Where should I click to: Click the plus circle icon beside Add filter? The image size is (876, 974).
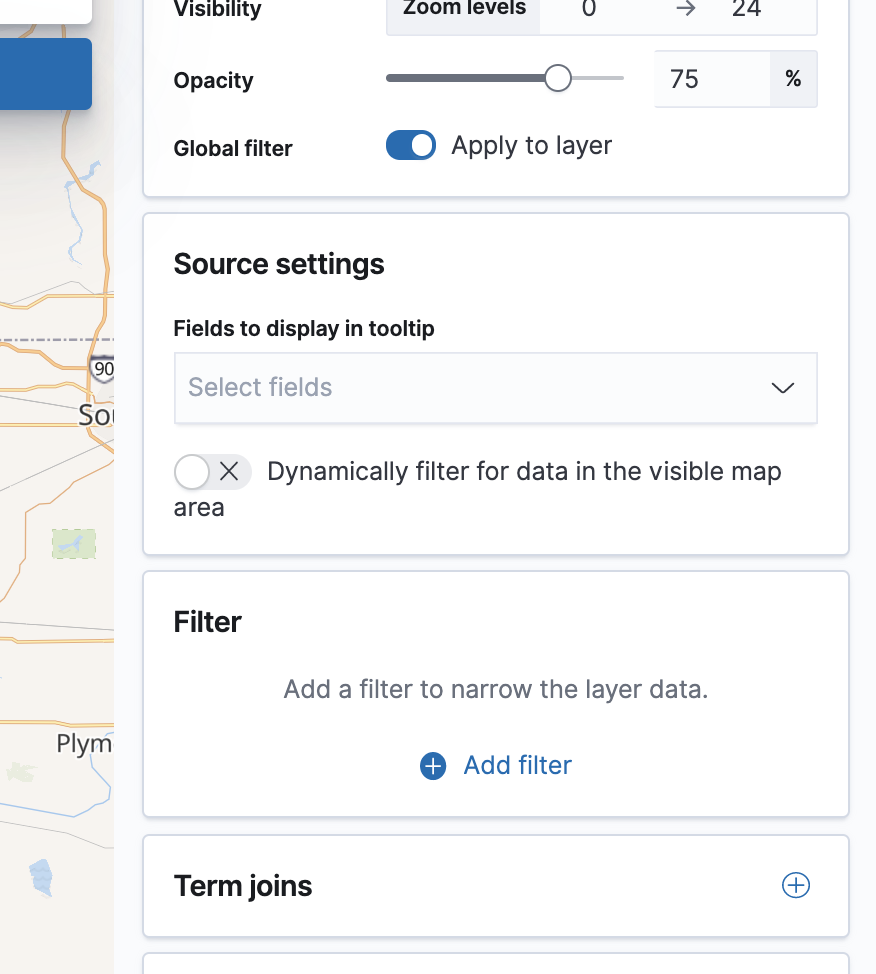tap(433, 766)
